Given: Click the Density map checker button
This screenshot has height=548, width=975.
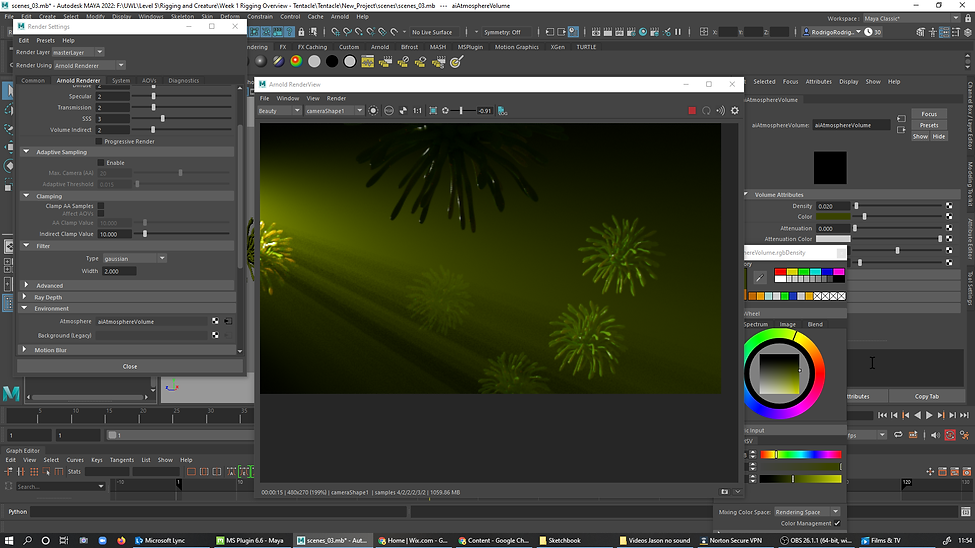Looking at the screenshot, I should (949, 206).
